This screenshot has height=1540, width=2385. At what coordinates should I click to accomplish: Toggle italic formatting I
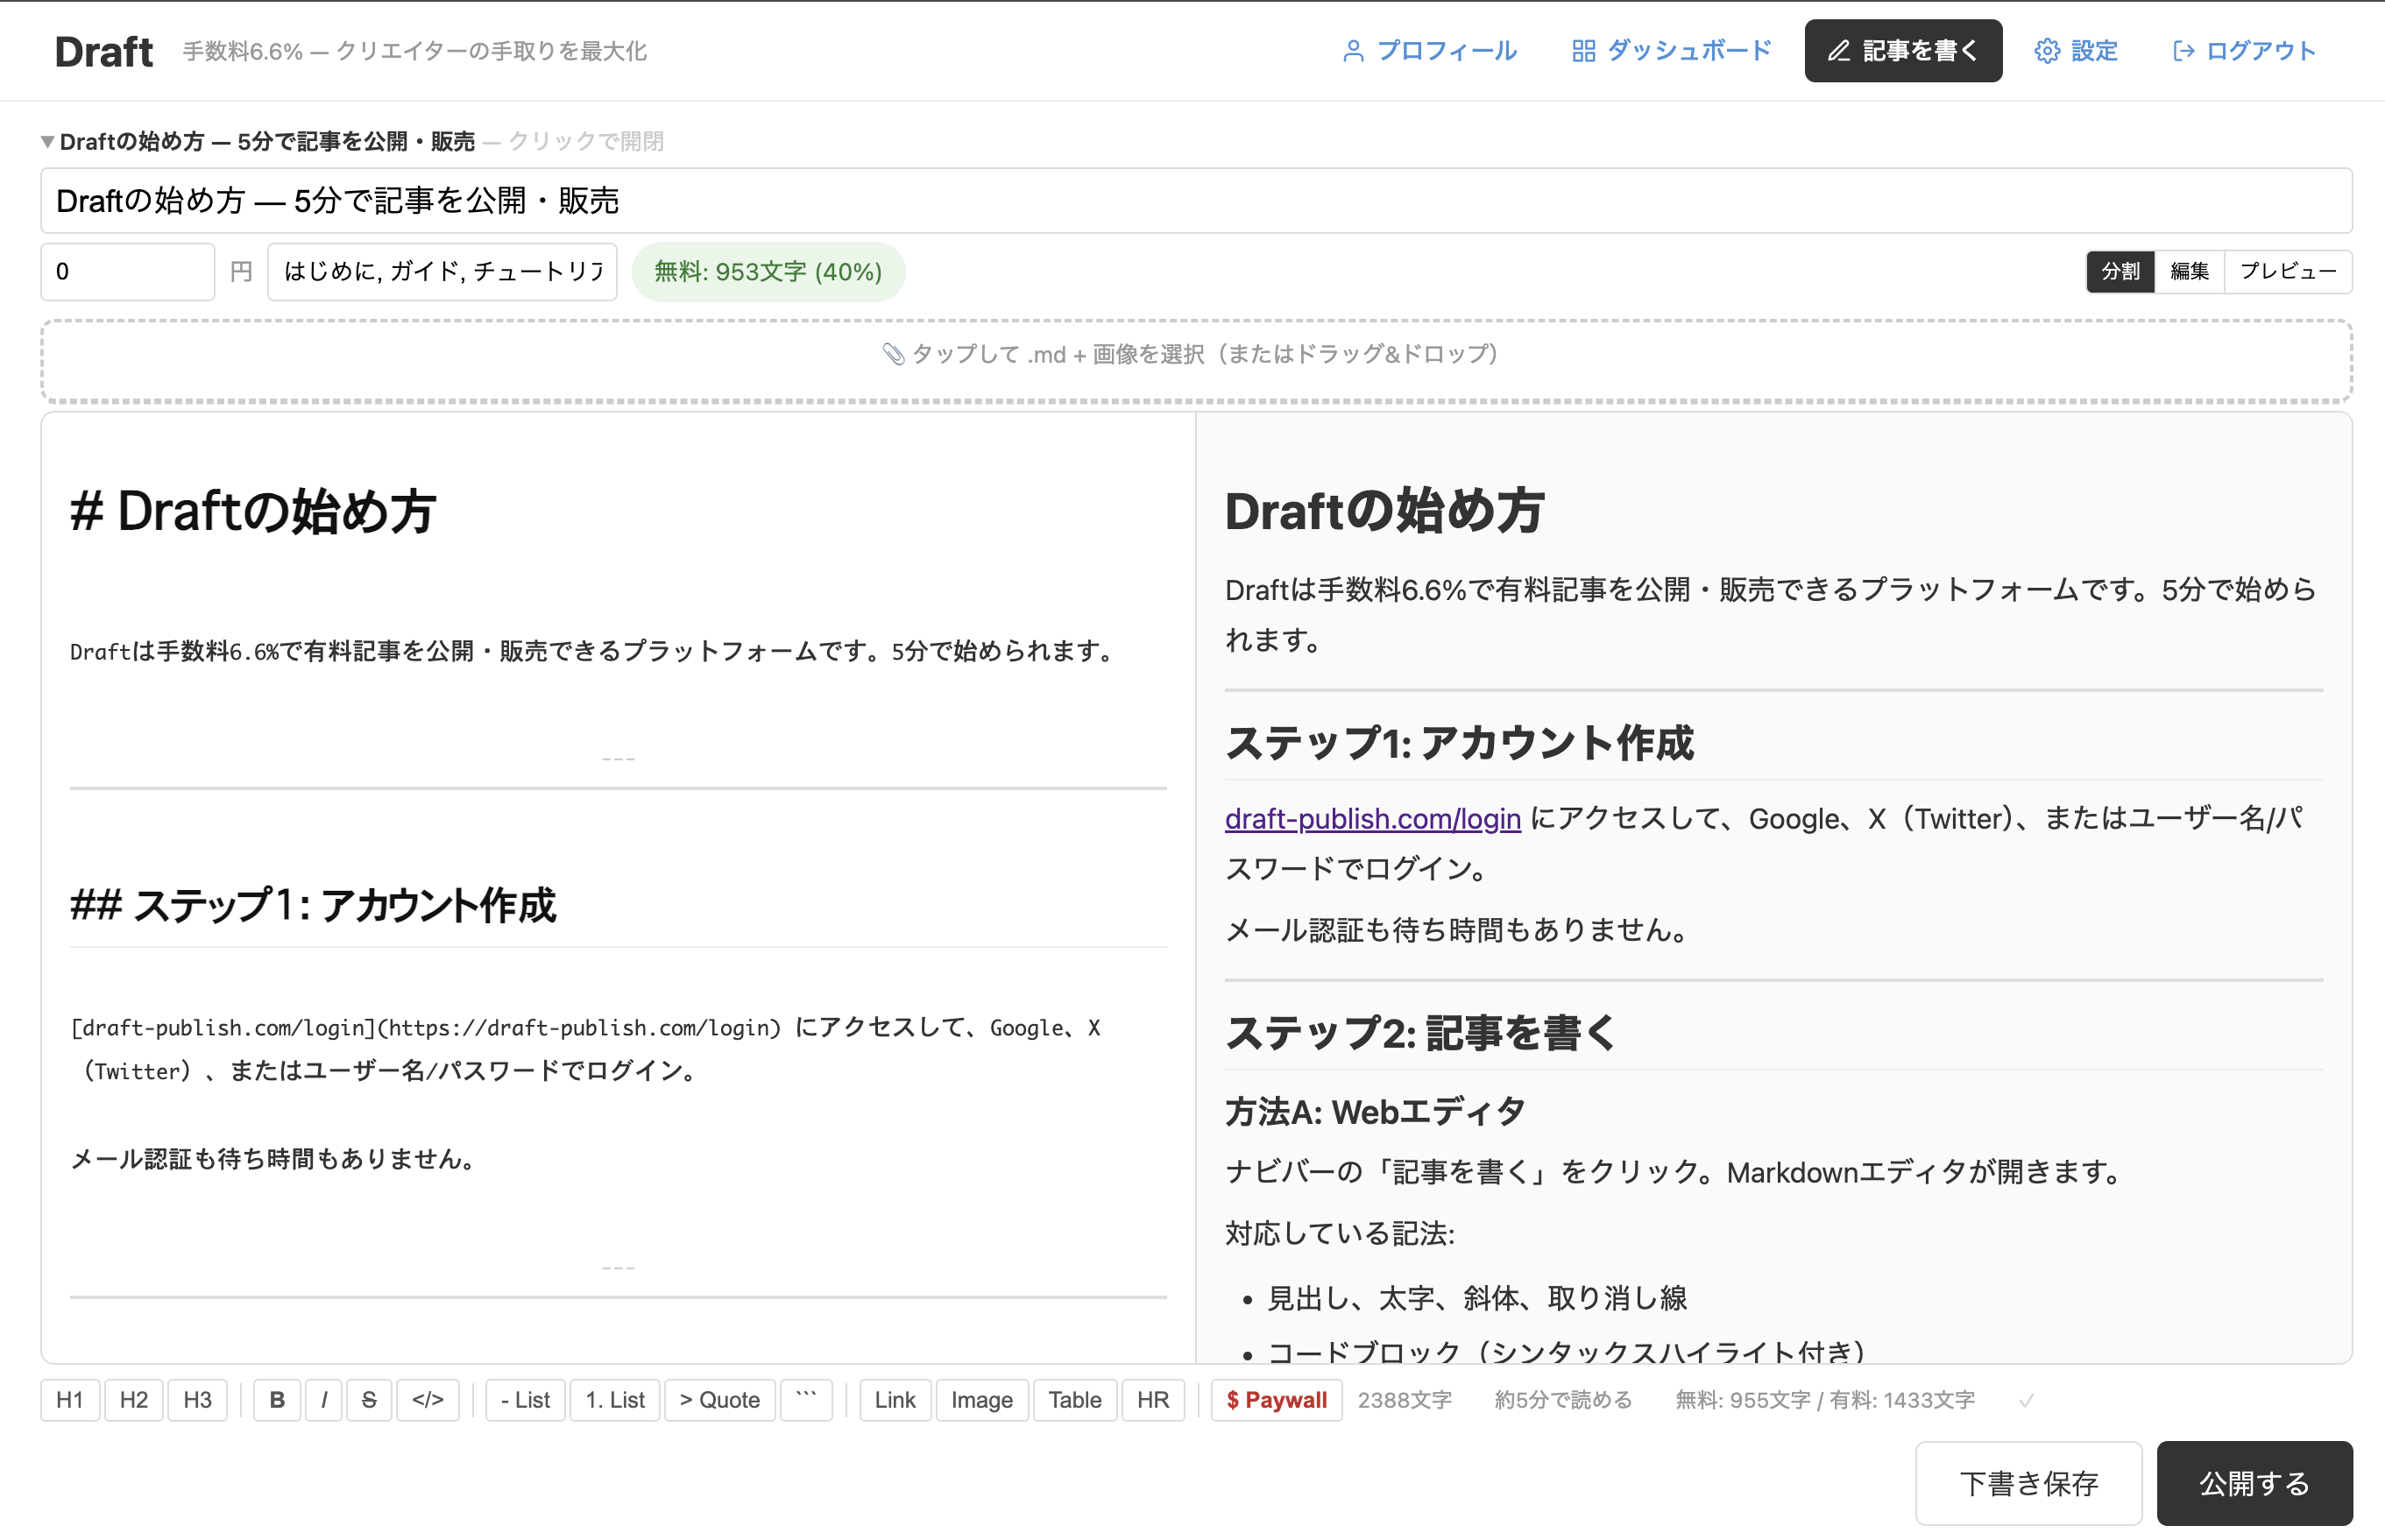(324, 1399)
